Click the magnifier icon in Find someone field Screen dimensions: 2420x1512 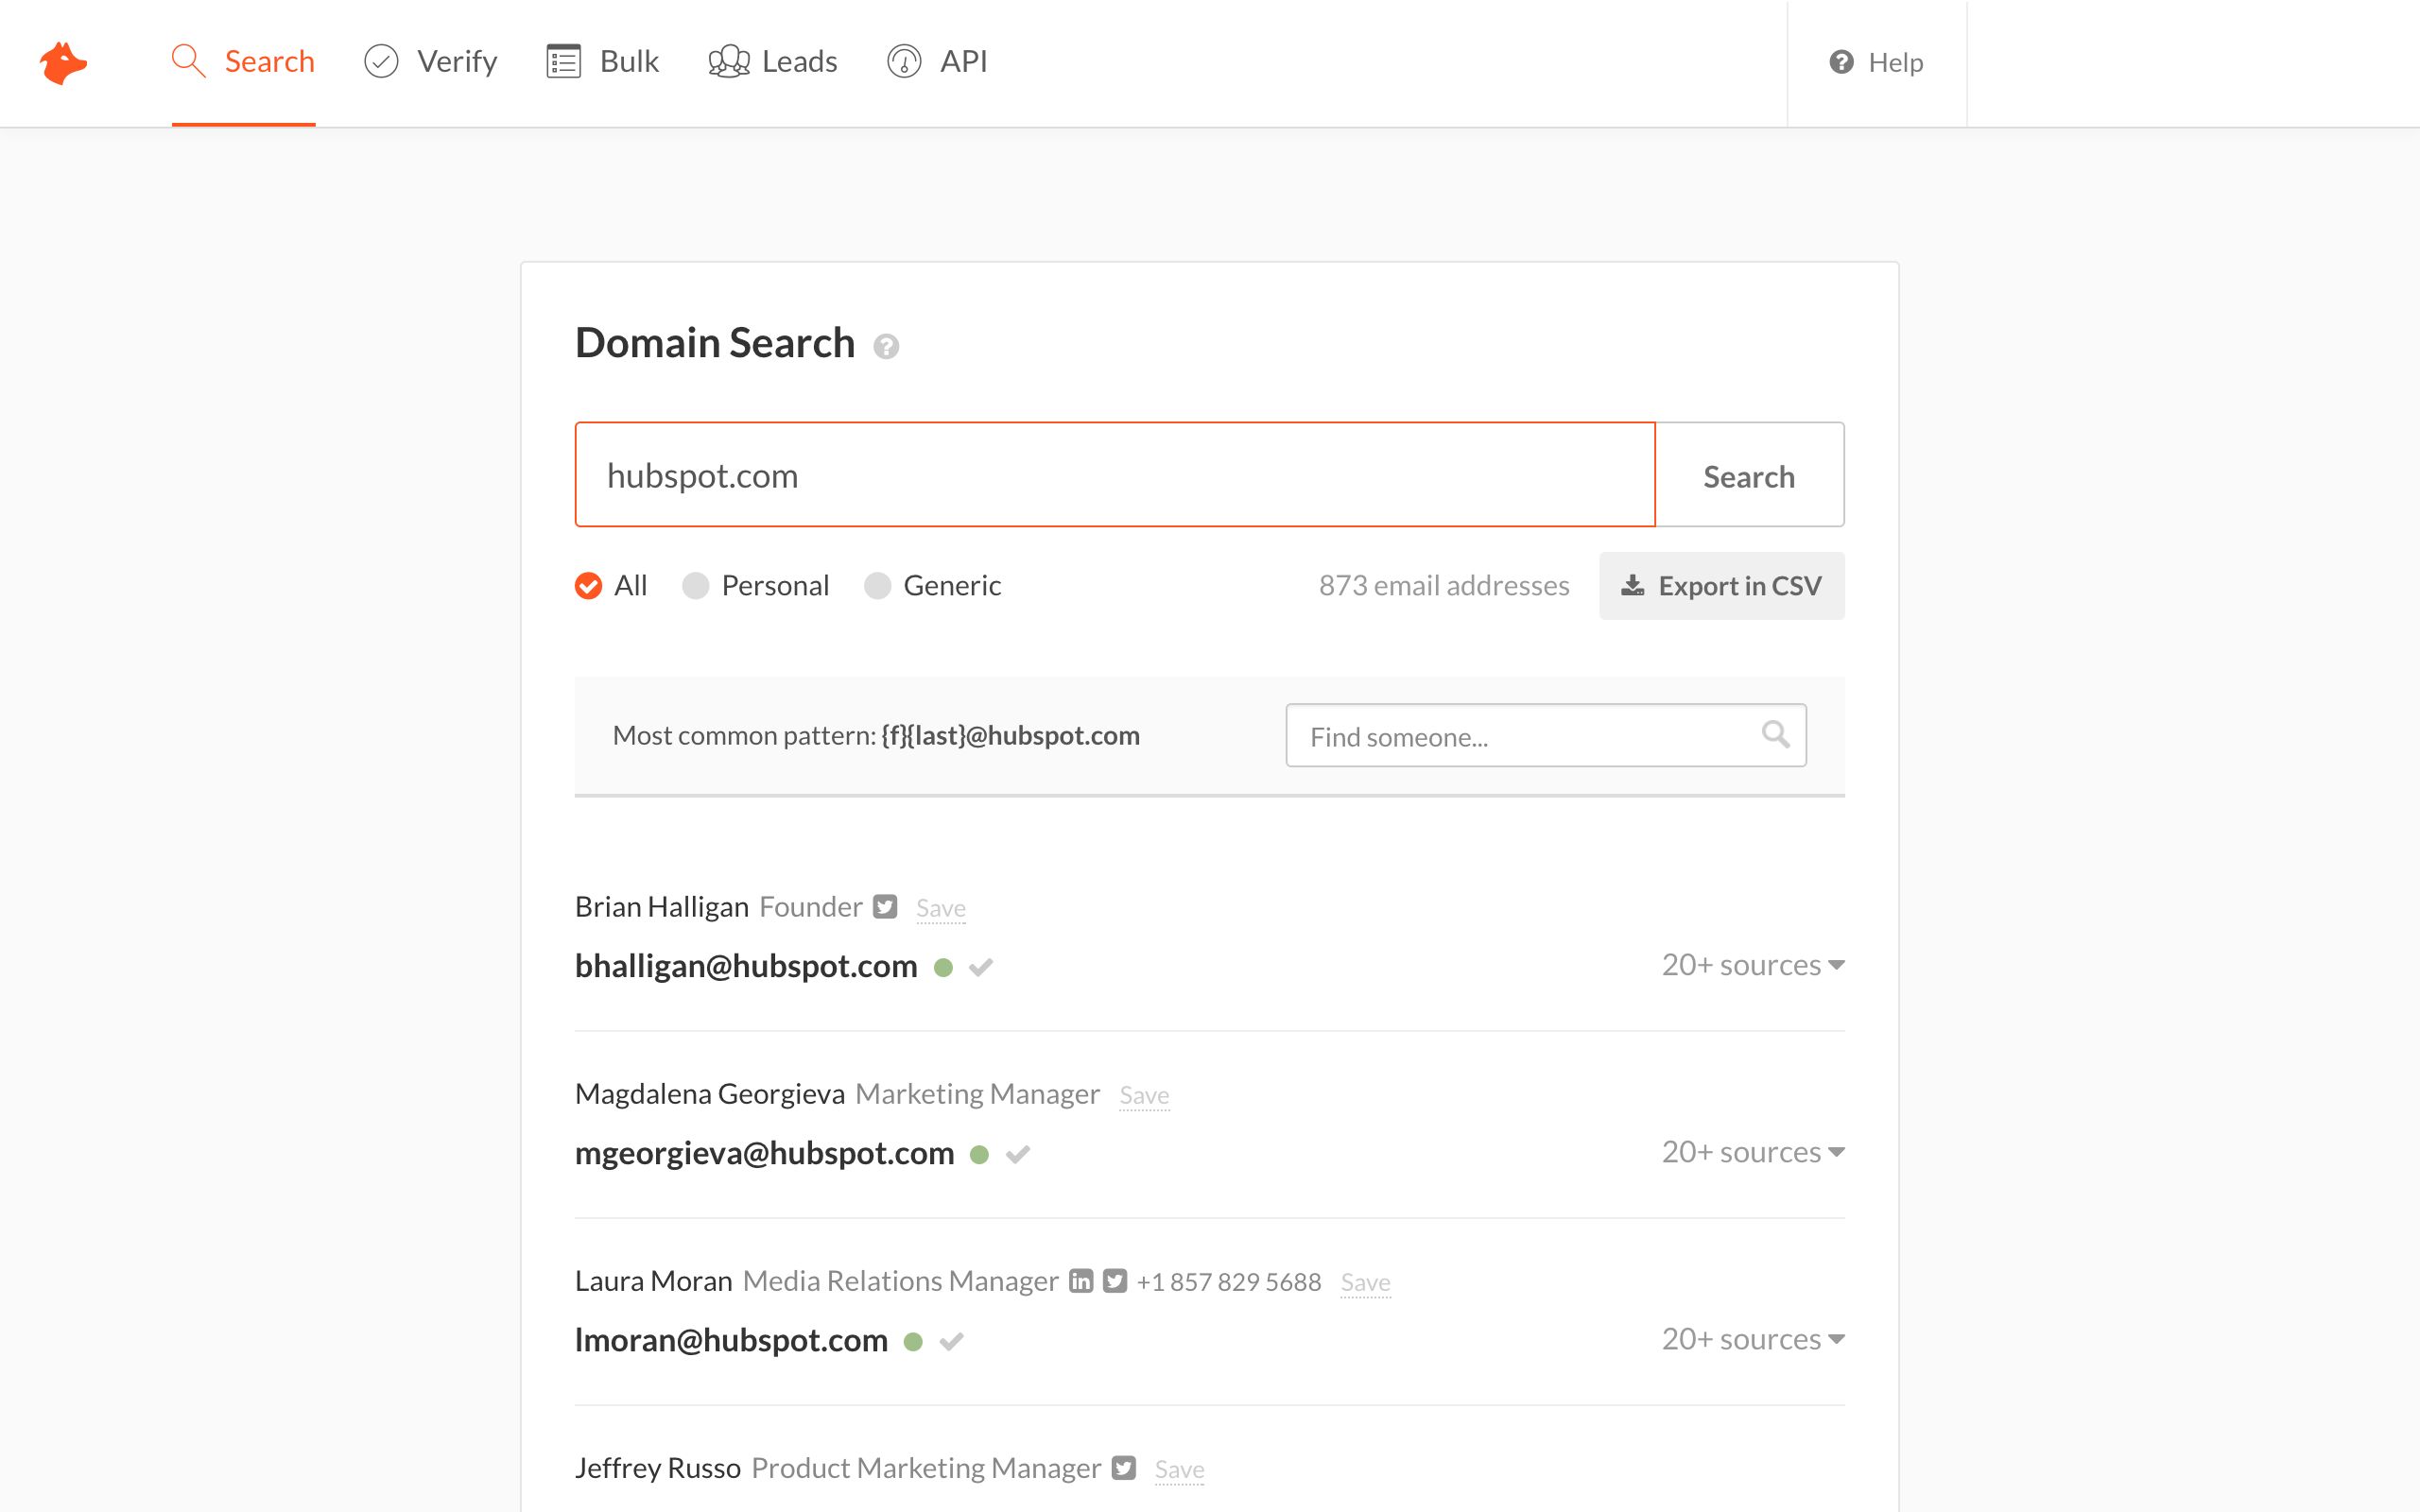[1775, 734]
